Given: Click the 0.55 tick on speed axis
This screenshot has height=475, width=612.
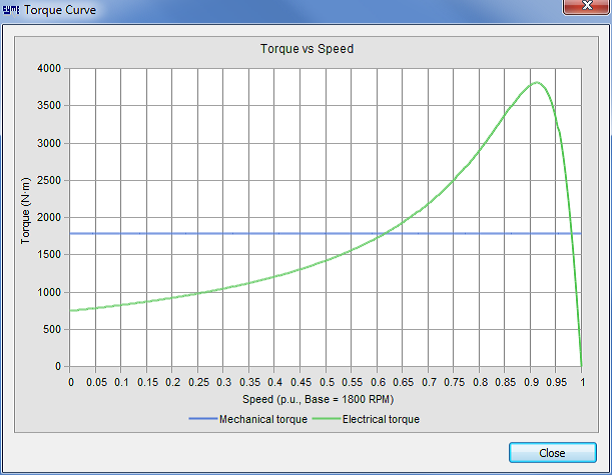Looking at the screenshot, I should click(352, 382).
